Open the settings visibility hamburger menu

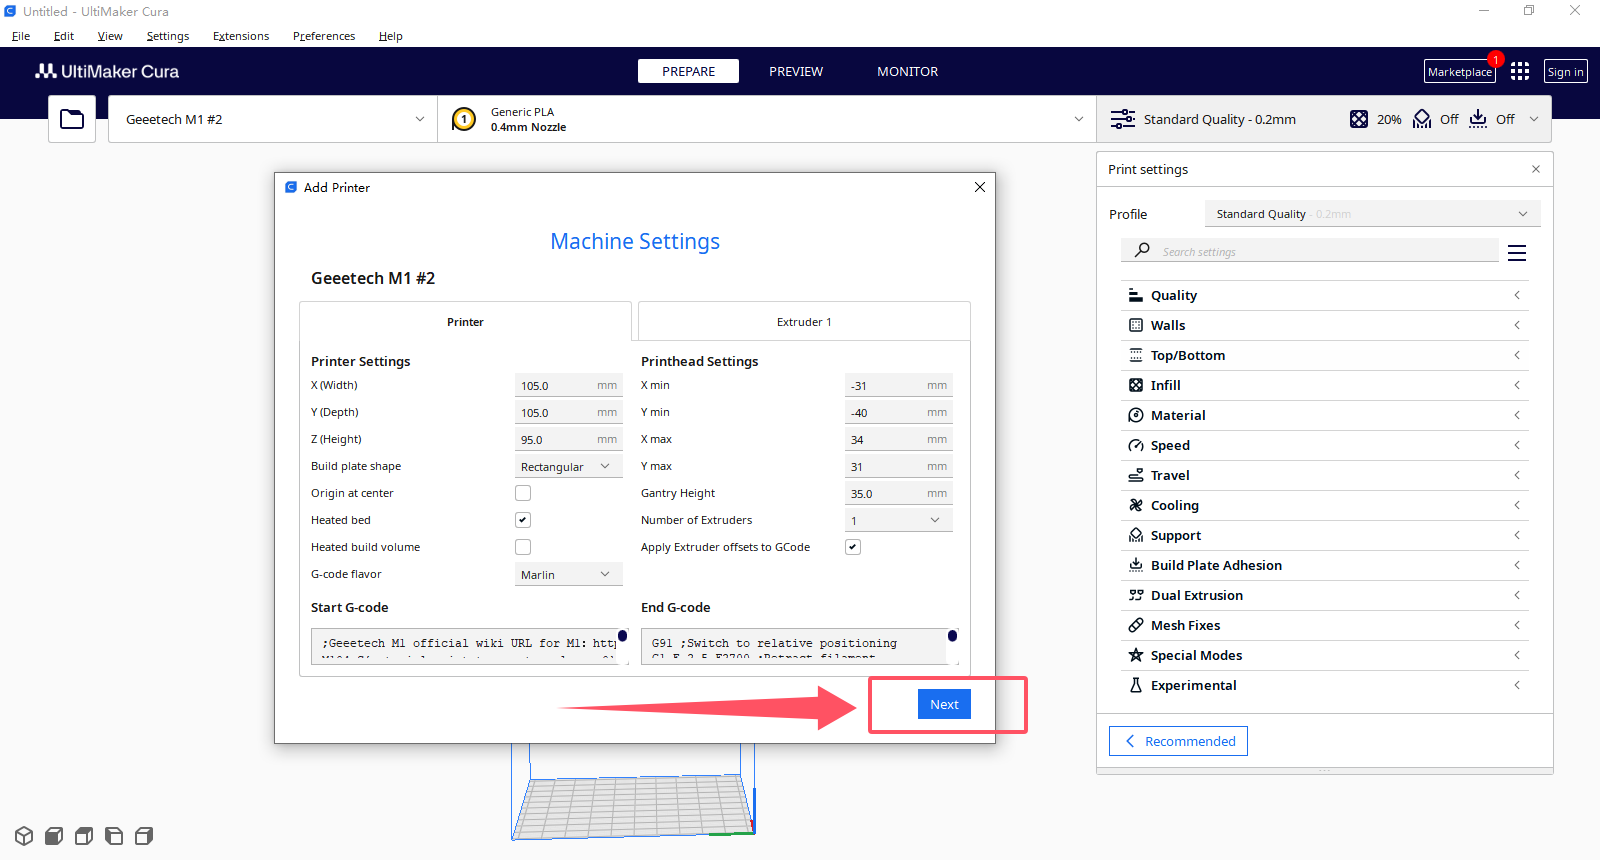point(1517,253)
